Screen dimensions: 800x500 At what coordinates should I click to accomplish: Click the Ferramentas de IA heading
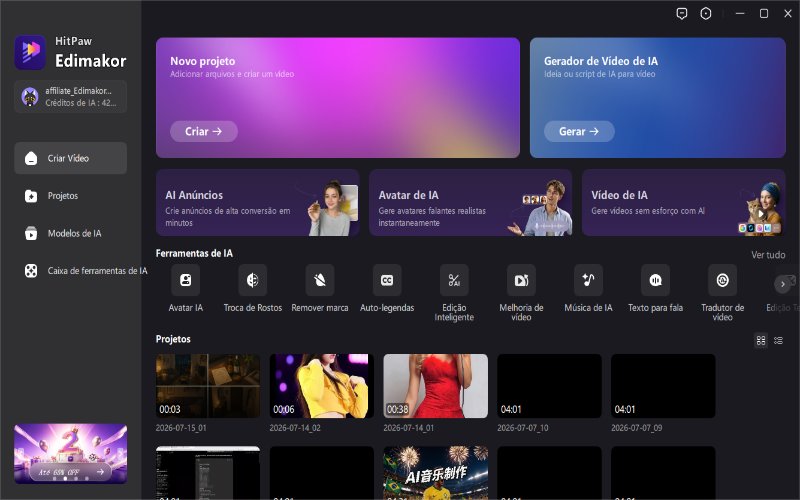click(x=194, y=253)
